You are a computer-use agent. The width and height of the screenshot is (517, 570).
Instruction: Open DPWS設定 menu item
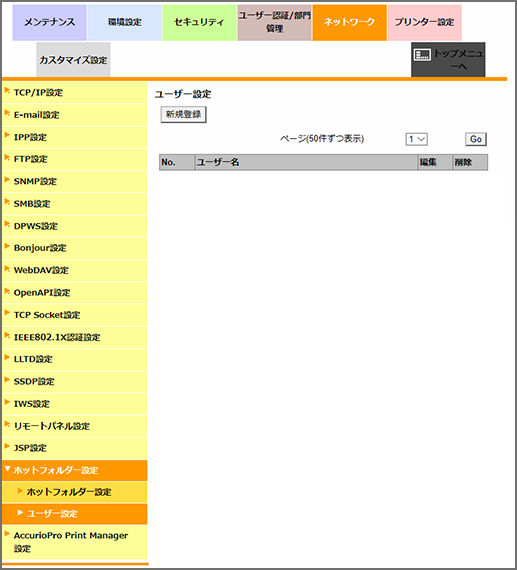click(x=75, y=226)
